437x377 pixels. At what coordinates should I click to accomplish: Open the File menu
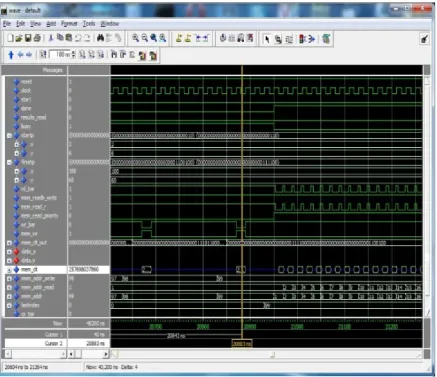[x=7, y=24]
